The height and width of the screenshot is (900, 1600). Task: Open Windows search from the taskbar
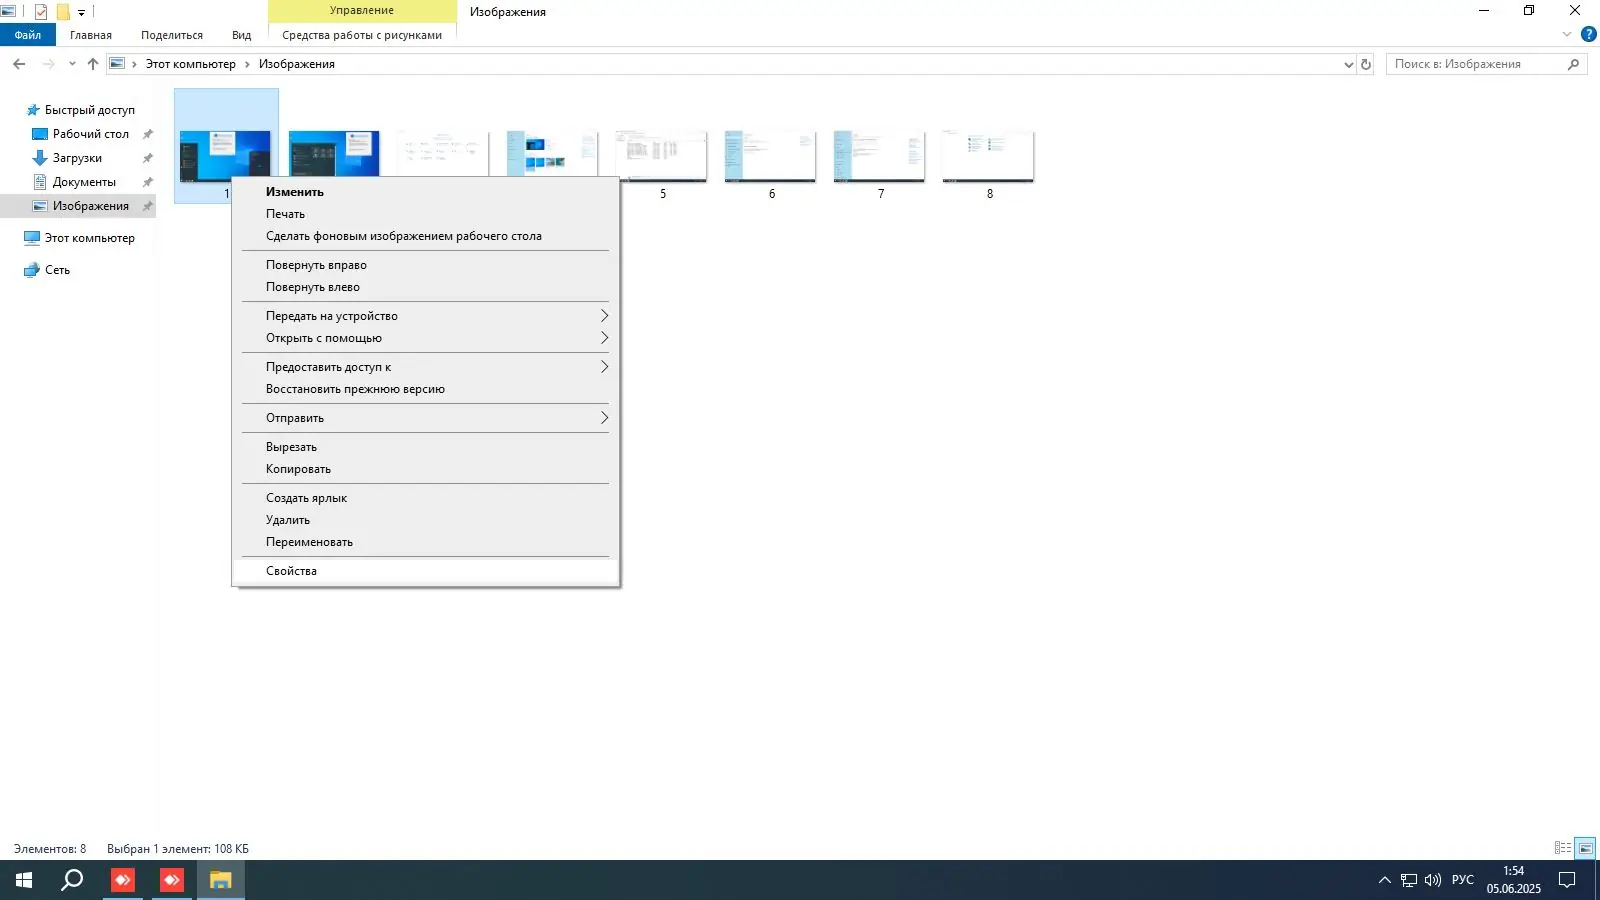[x=70, y=881]
